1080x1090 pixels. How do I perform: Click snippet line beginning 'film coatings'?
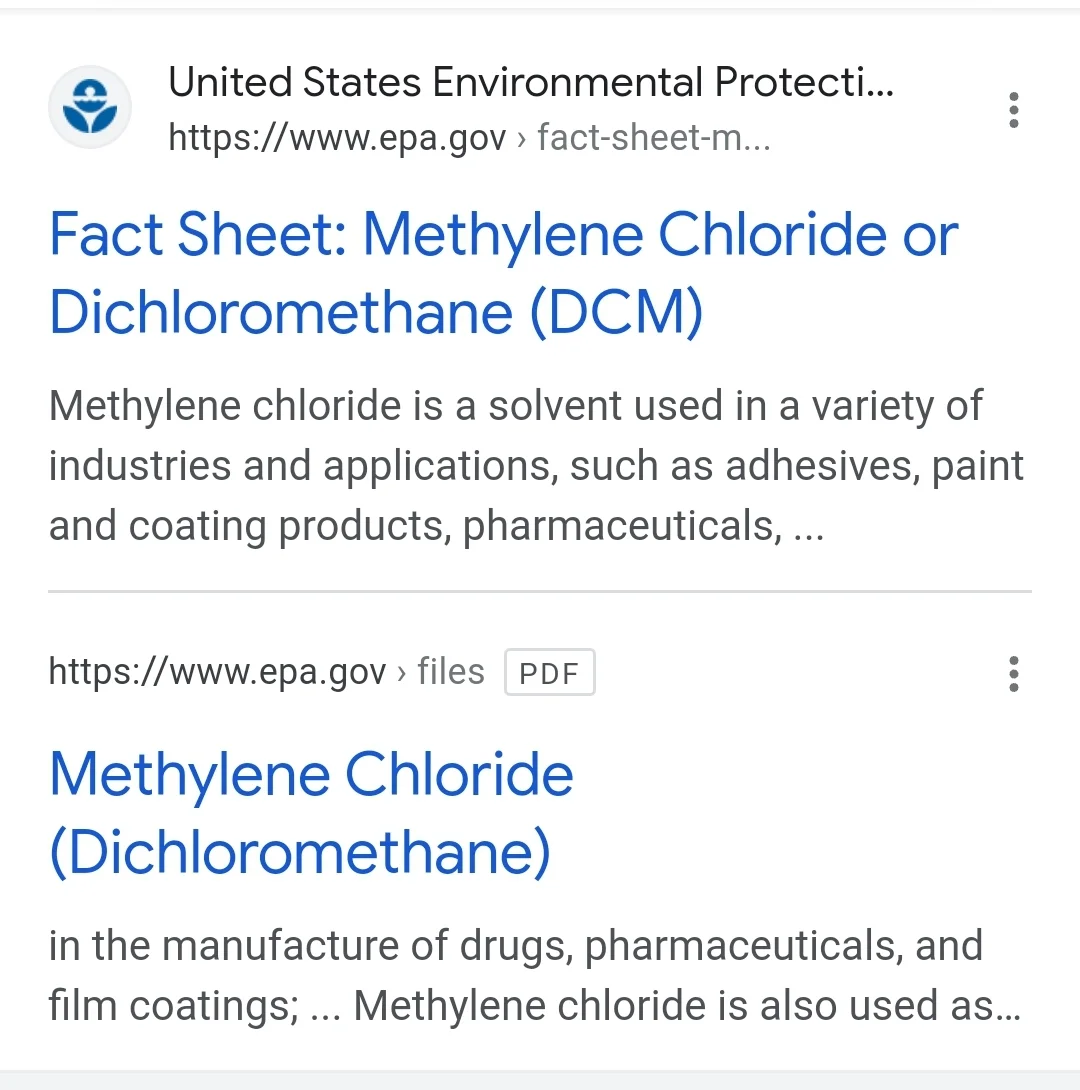pos(534,1006)
